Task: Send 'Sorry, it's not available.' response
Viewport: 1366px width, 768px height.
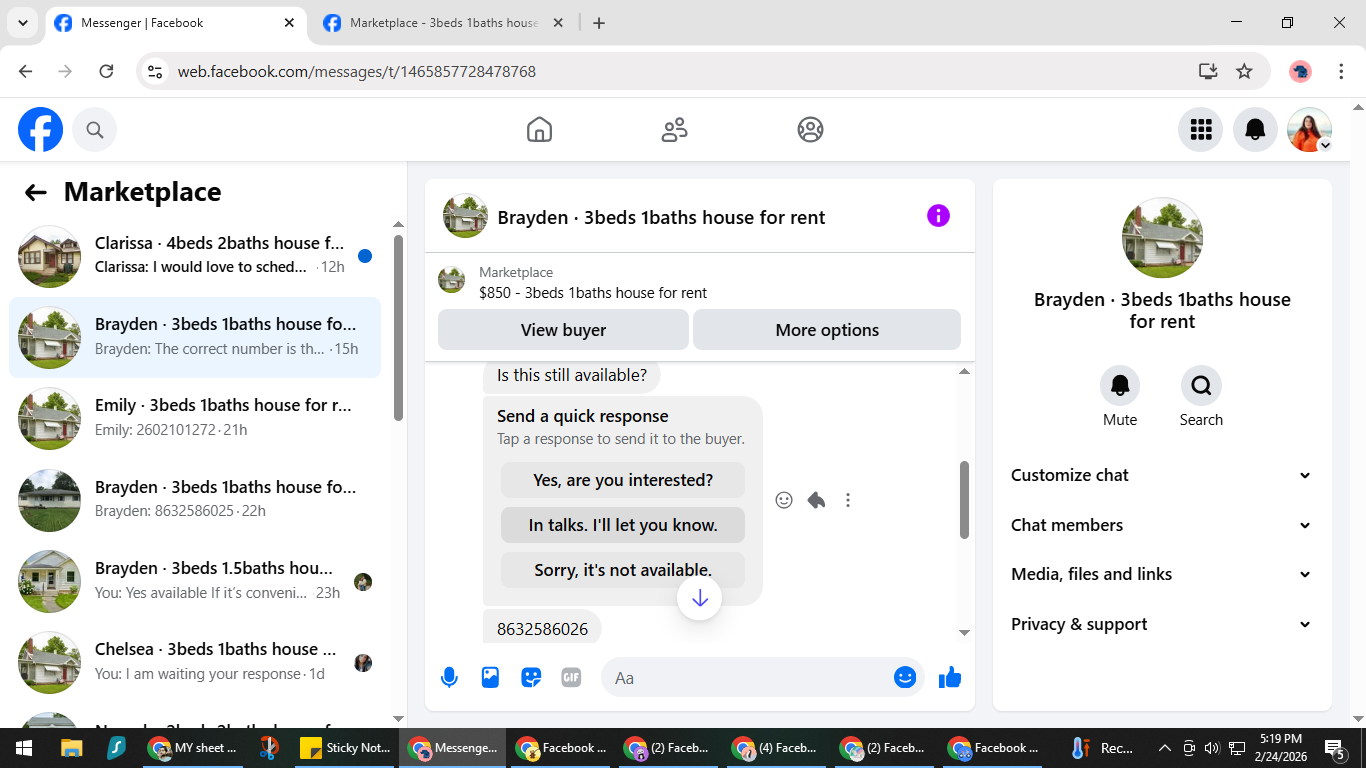Action: (623, 570)
